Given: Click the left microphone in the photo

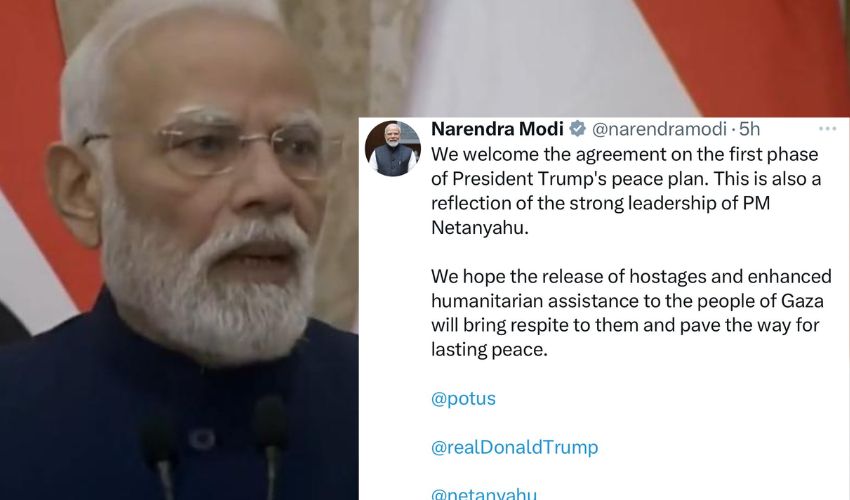Looking at the screenshot, I should coord(160,456).
